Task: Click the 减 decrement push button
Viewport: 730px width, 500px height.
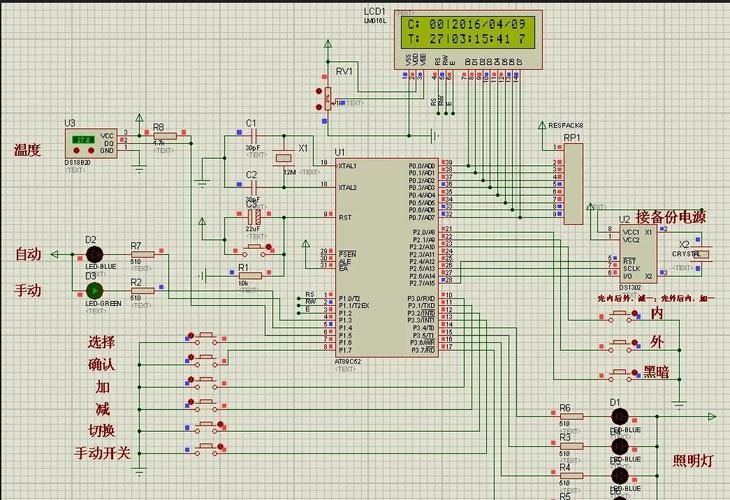Action: click(x=205, y=405)
